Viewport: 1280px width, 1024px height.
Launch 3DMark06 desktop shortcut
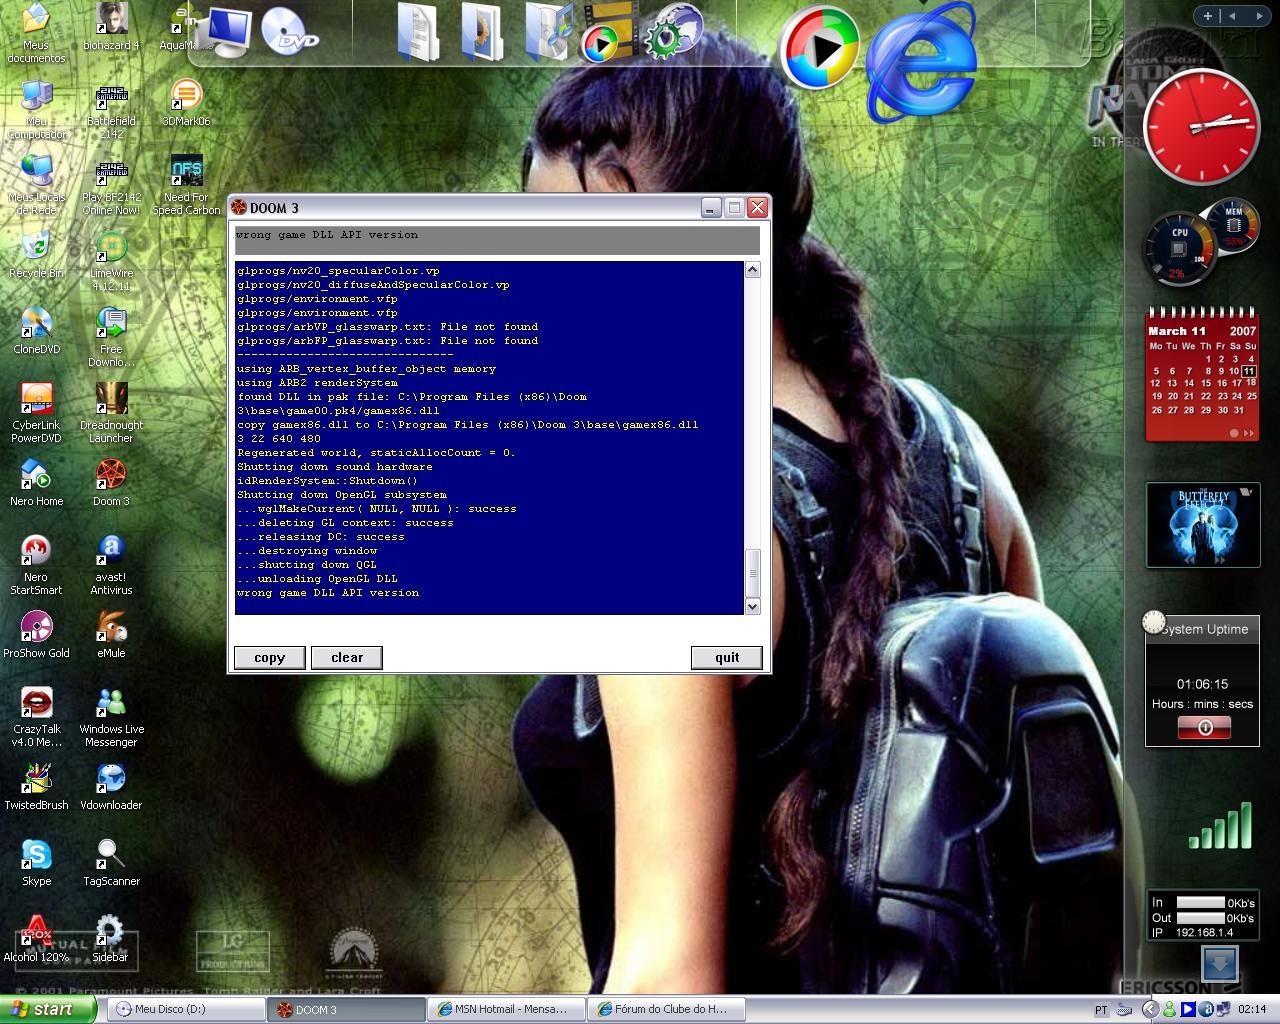coord(186,103)
